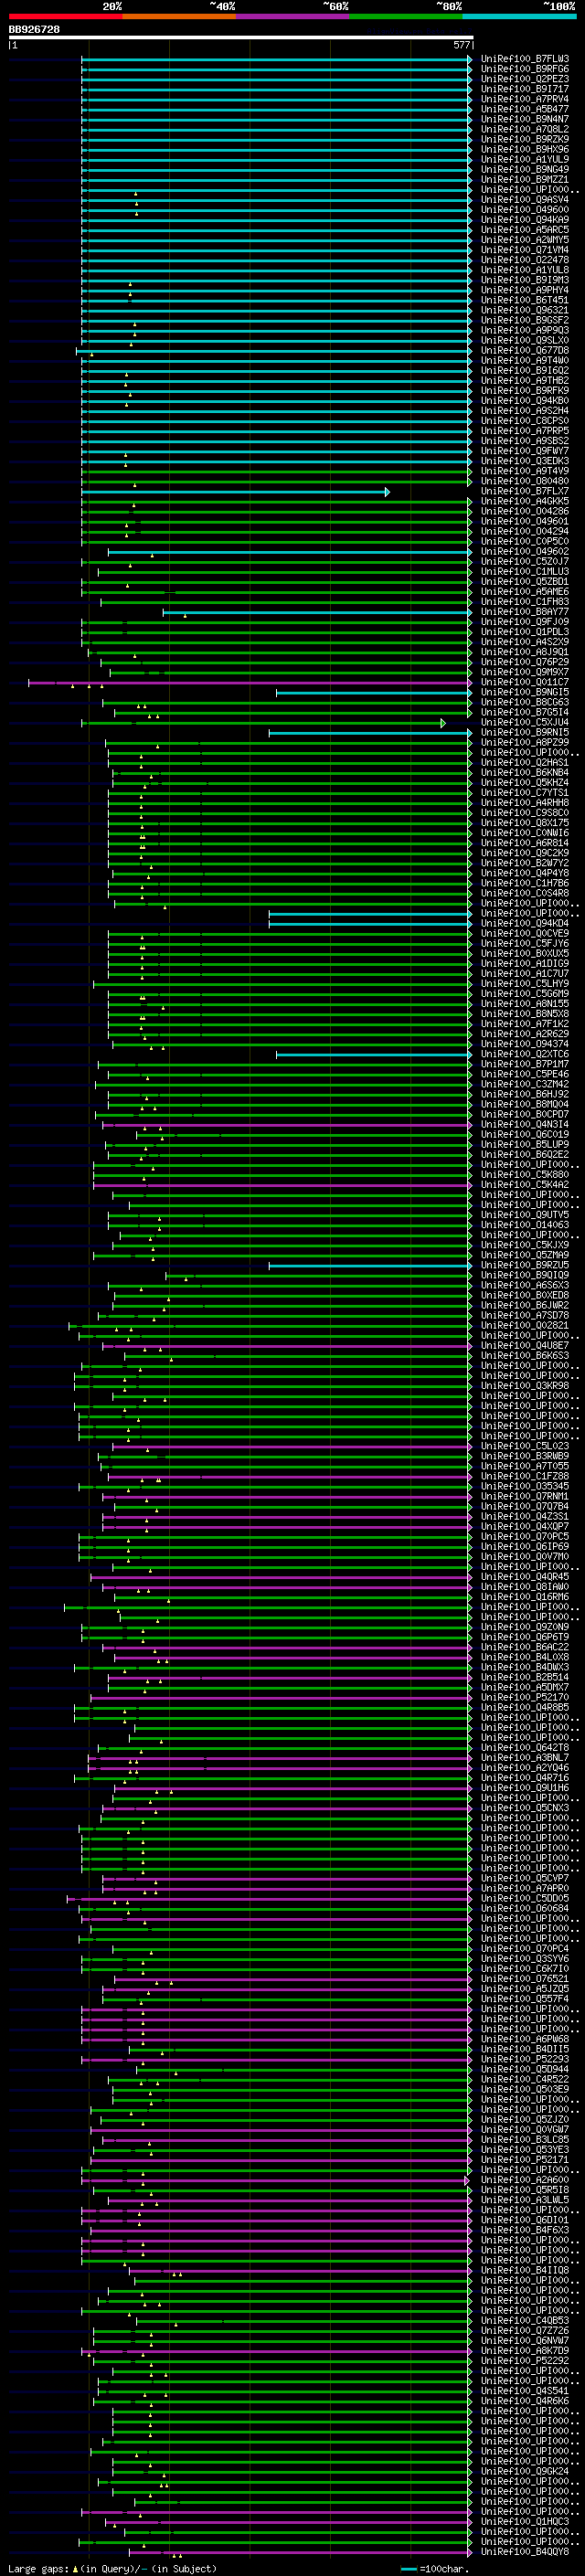Image resolution: width=585 pixels, height=2576 pixels.
Task: Select label UniRef100_B9I9M3
Action: [525, 280]
